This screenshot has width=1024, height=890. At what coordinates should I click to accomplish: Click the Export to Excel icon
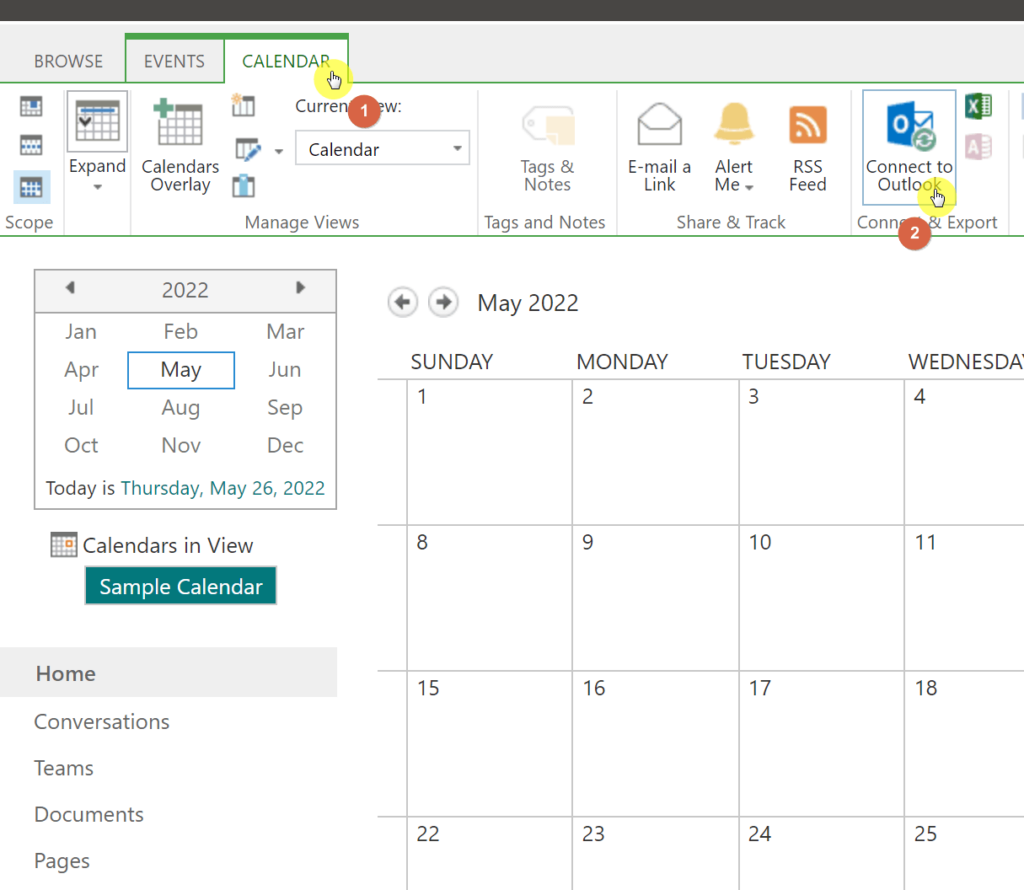coord(978,106)
